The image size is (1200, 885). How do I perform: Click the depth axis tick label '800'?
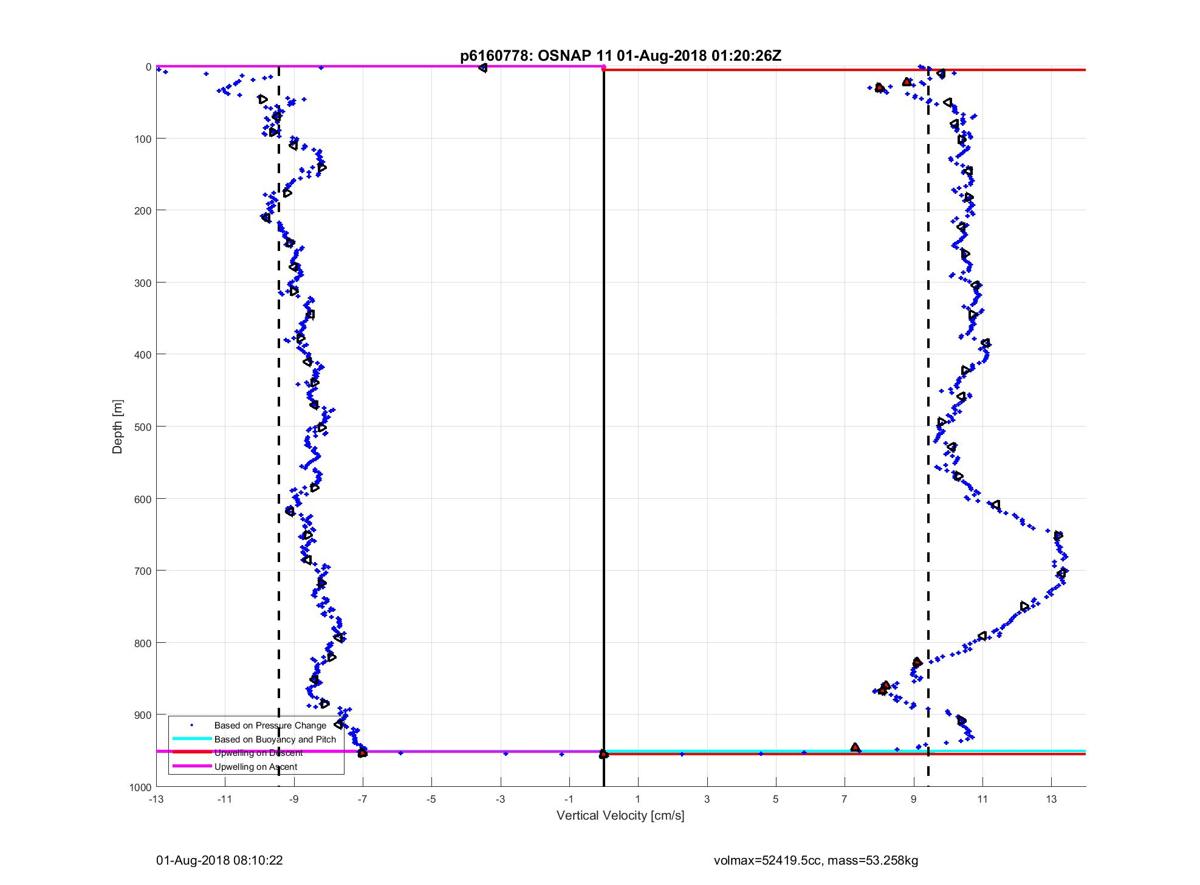point(142,642)
